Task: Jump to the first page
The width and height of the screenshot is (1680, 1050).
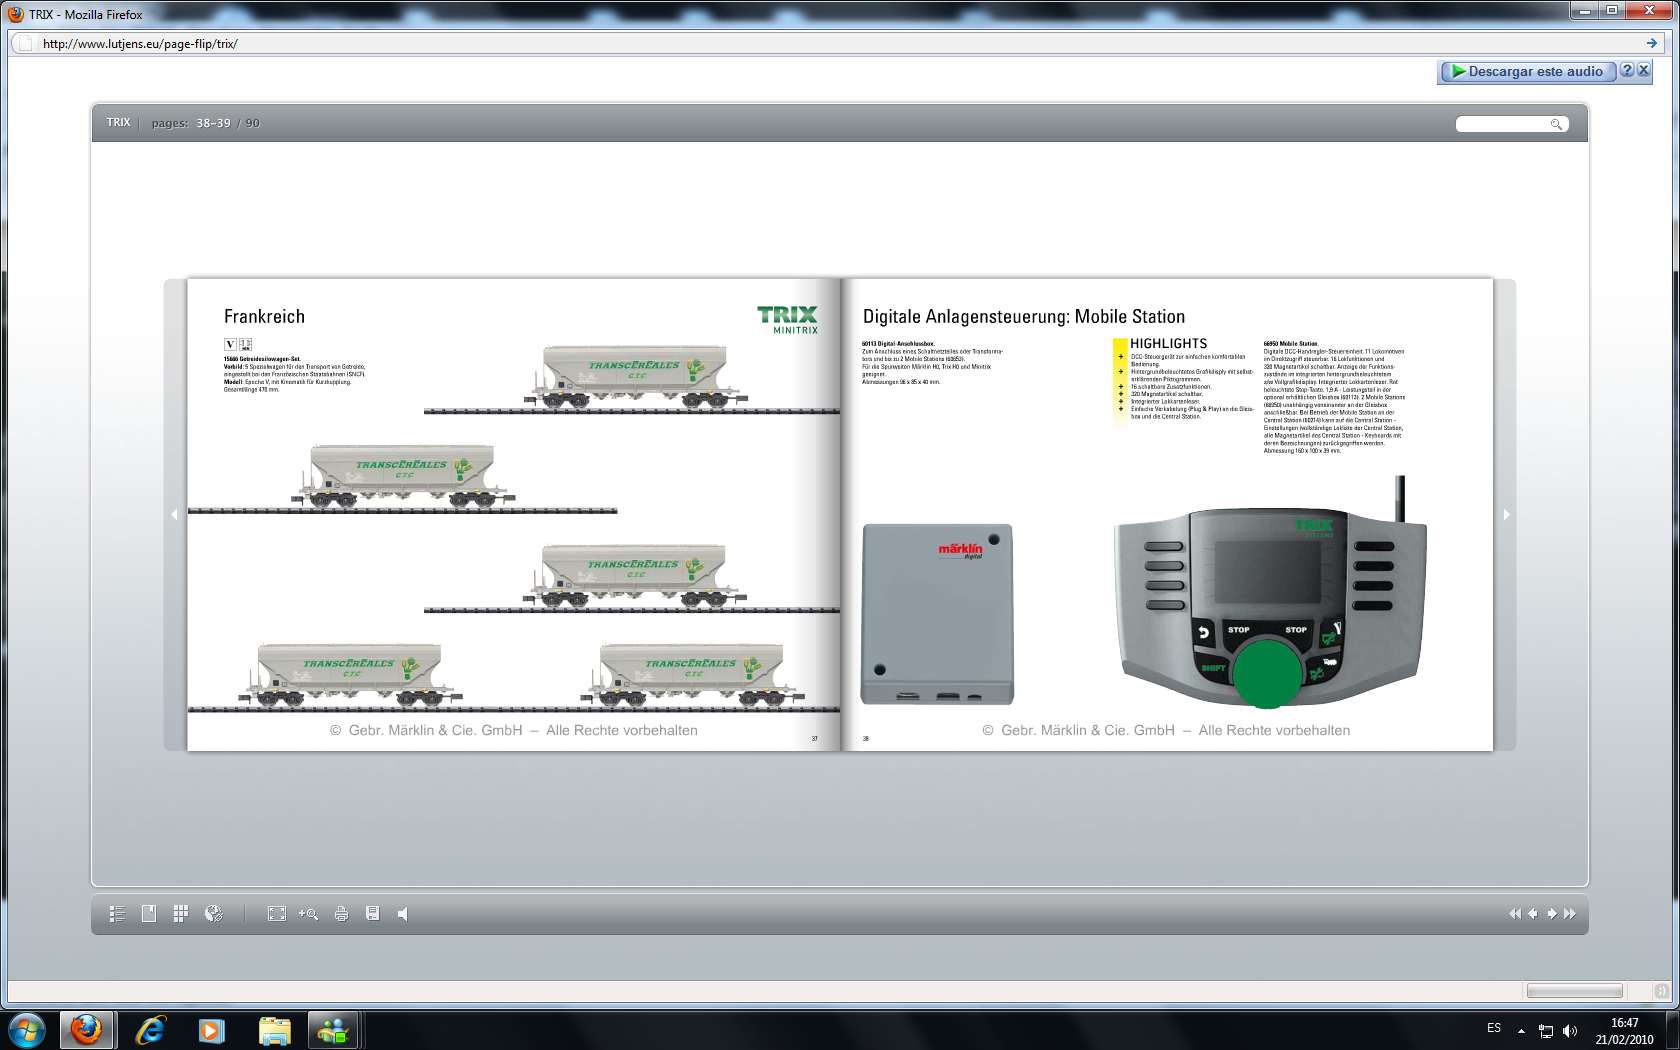Action: point(1514,914)
